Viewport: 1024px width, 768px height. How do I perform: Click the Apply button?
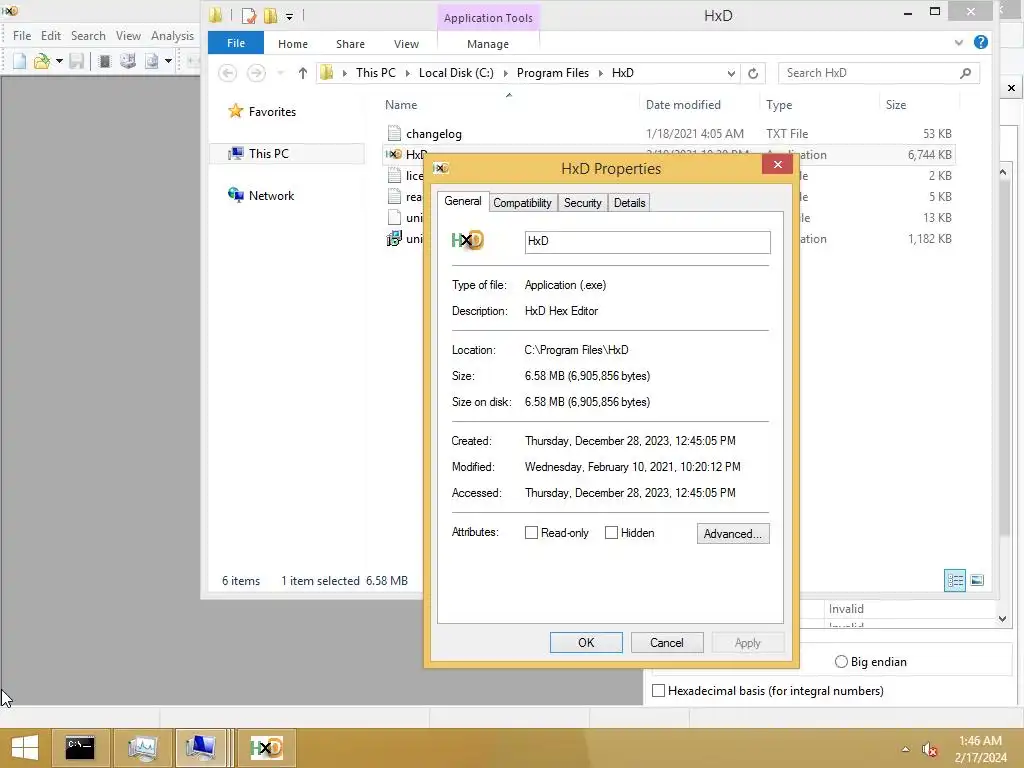748,643
